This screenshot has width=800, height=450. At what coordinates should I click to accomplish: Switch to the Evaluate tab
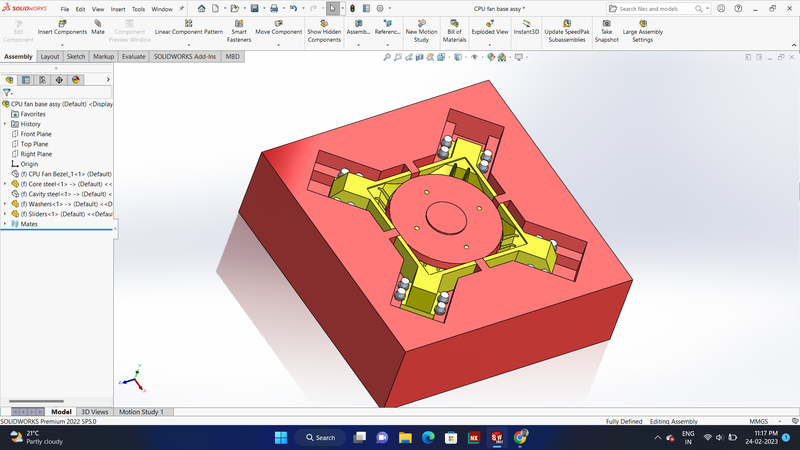[x=134, y=57]
